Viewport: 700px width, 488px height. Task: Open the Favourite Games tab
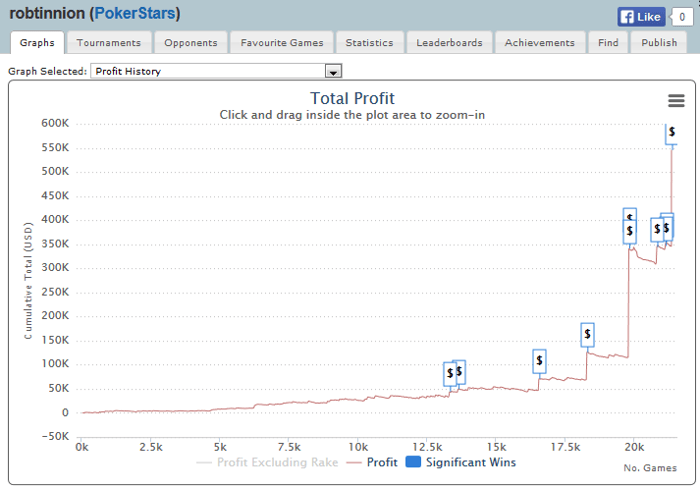[x=282, y=43]
